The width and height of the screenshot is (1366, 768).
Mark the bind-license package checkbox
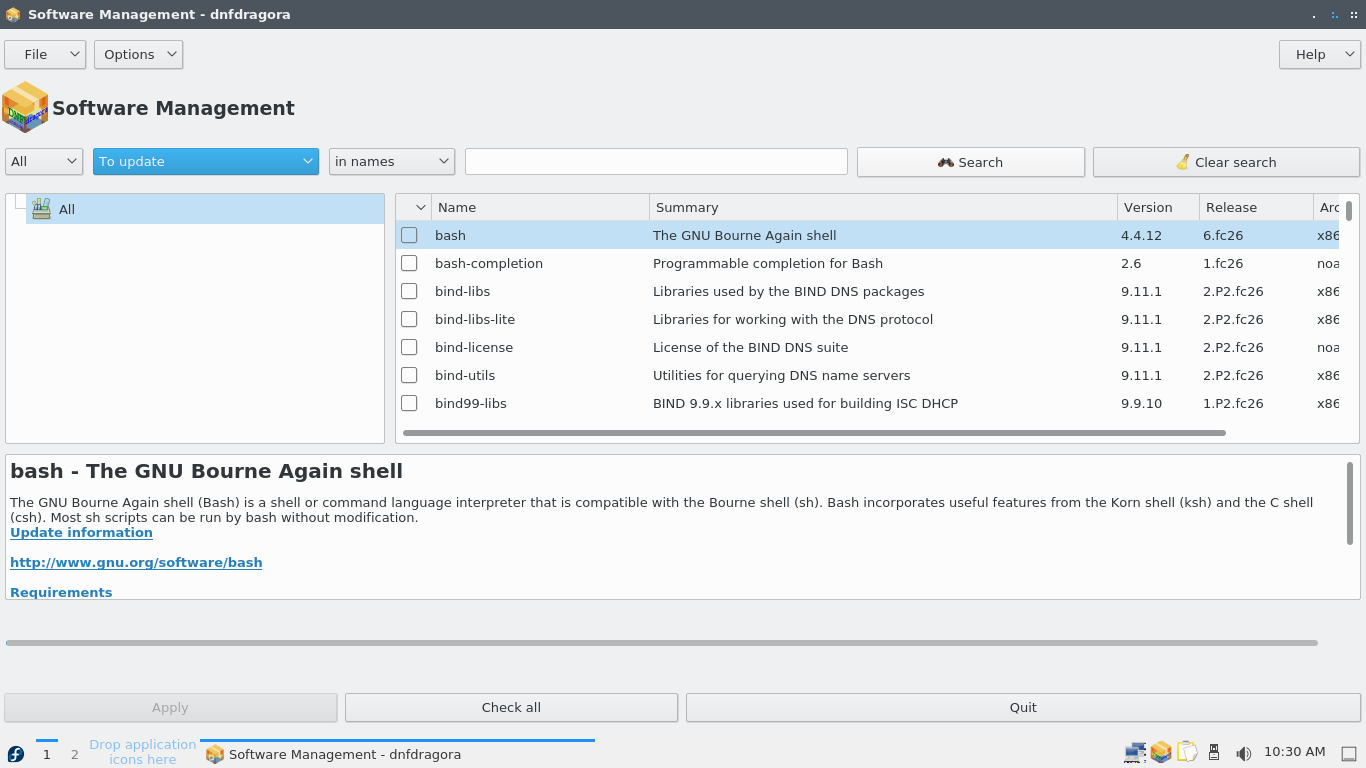tap(409, 347)
